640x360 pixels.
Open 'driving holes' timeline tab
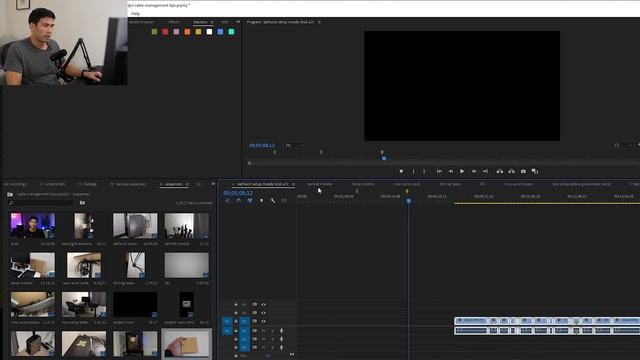pyautogui.click(x=450, y=184)
